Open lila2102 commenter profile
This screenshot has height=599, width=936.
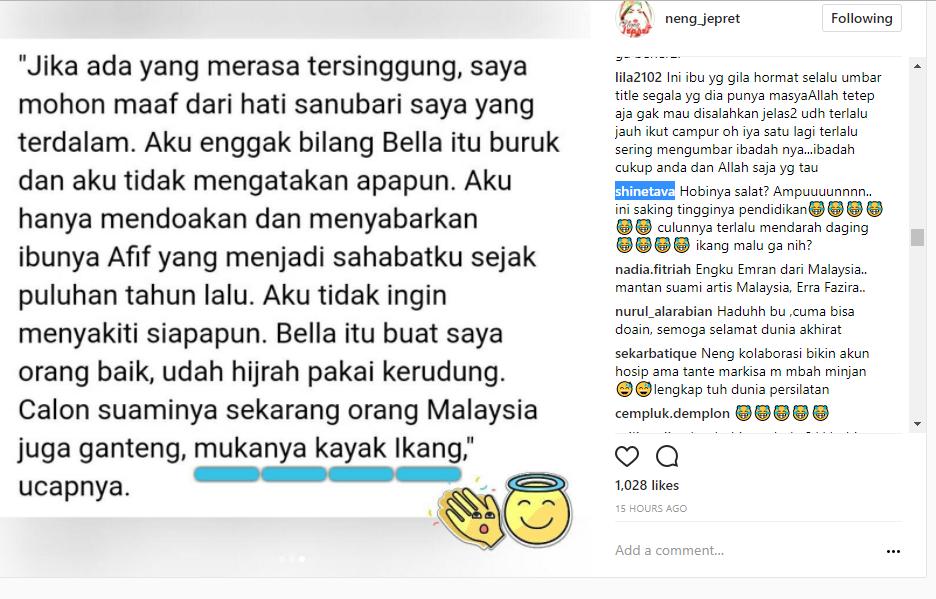click(x=638, y=78)
